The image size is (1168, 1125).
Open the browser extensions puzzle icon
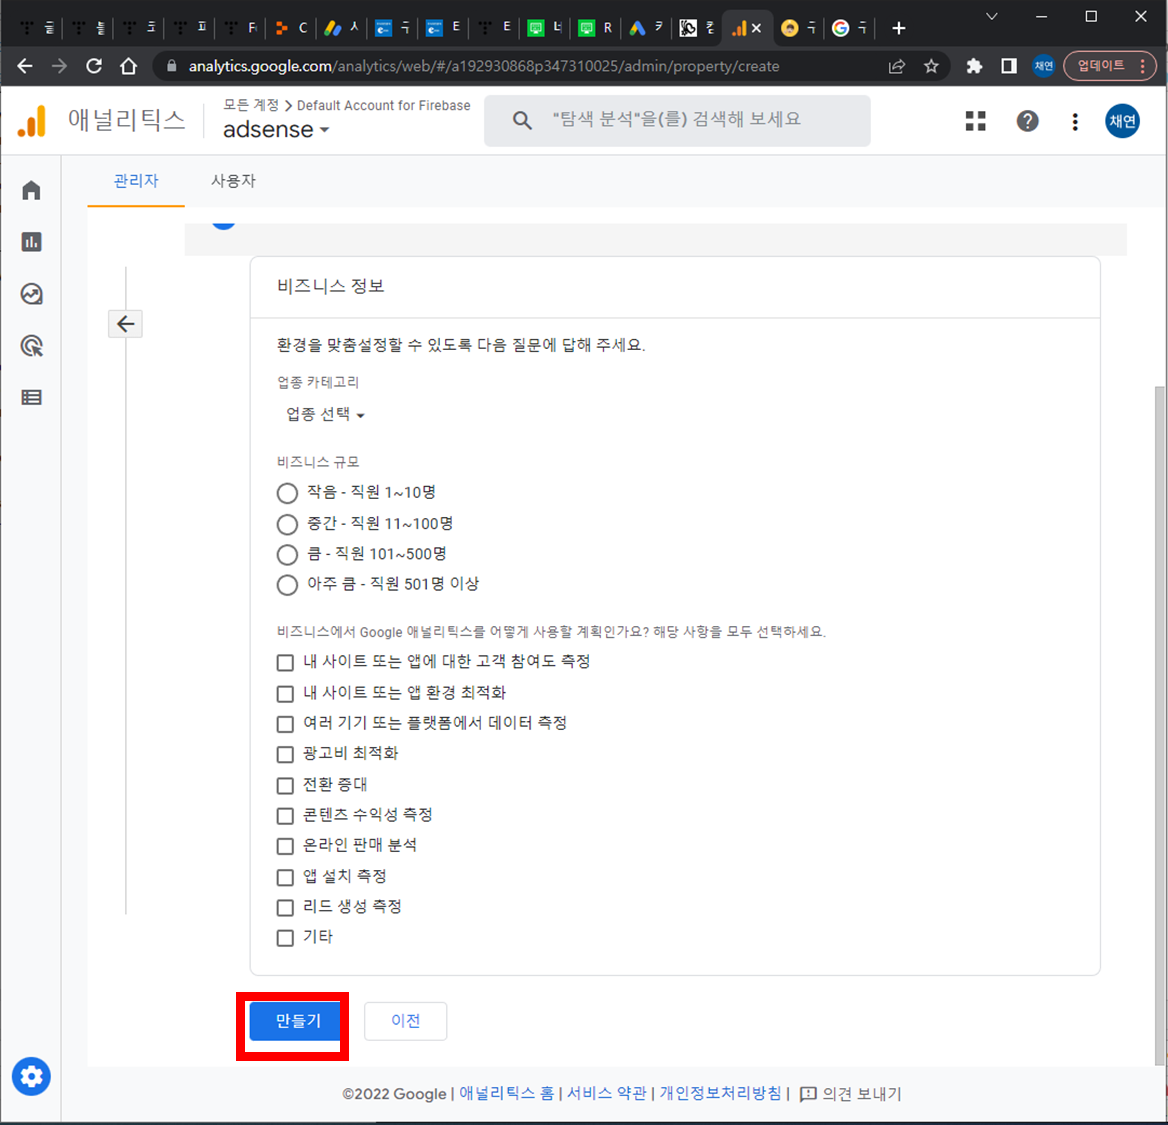tap(974, 66)
